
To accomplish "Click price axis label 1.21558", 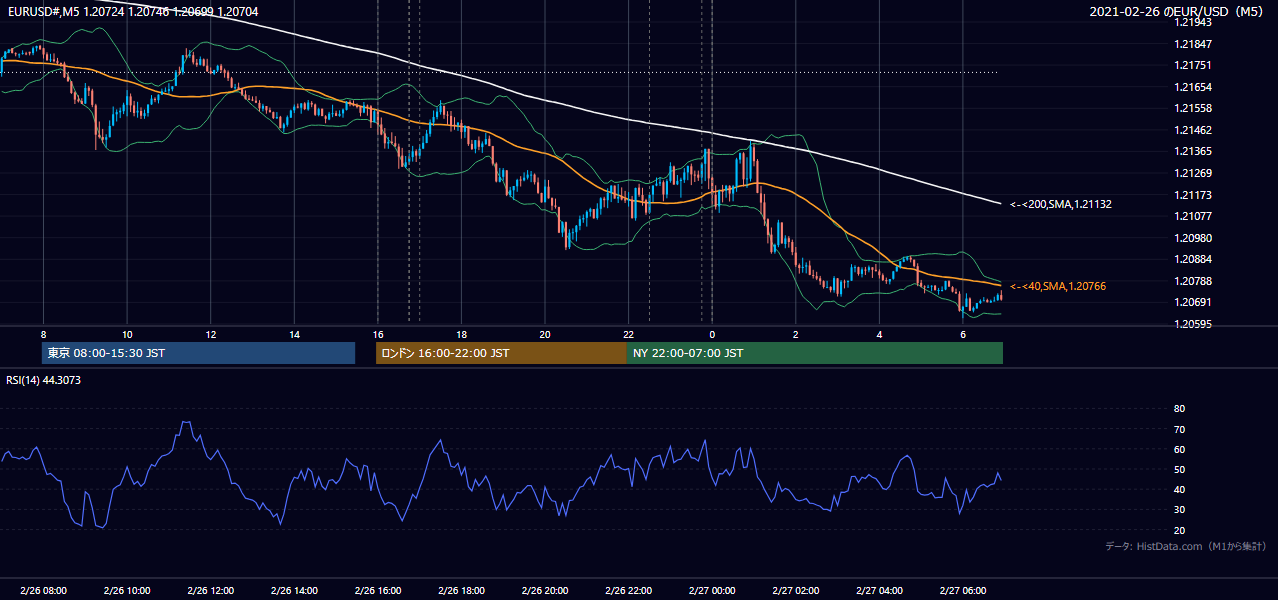I will [x=1193, y=108].
